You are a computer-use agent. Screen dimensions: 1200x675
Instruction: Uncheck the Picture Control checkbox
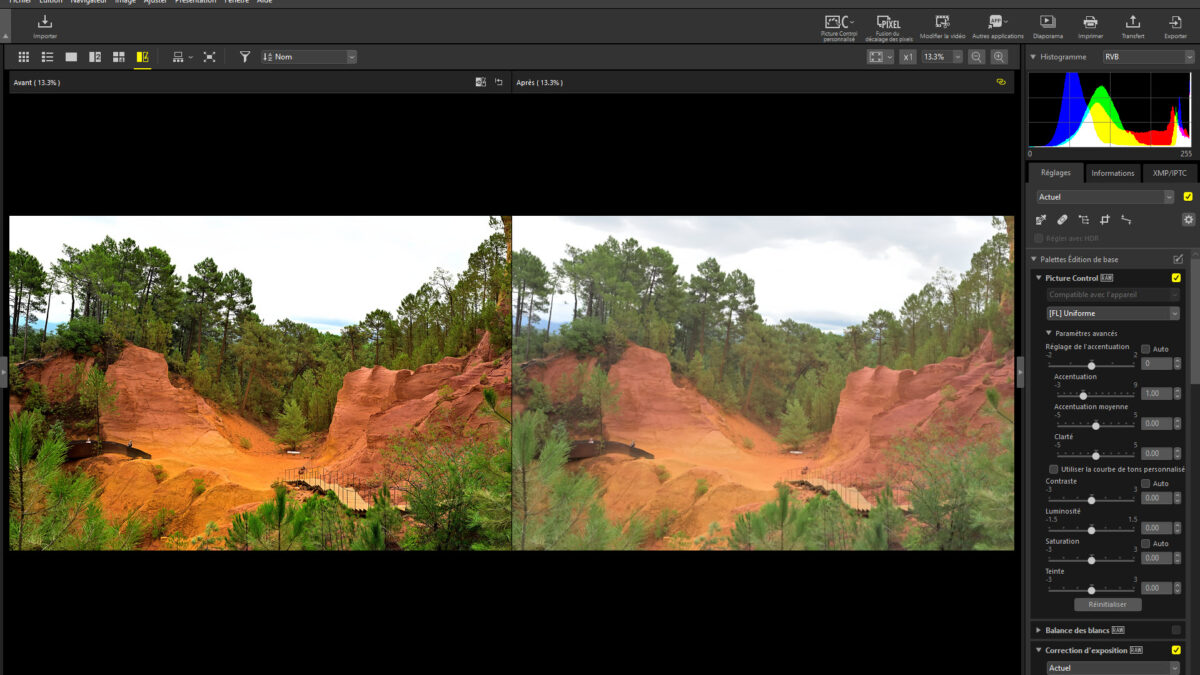1176,278
